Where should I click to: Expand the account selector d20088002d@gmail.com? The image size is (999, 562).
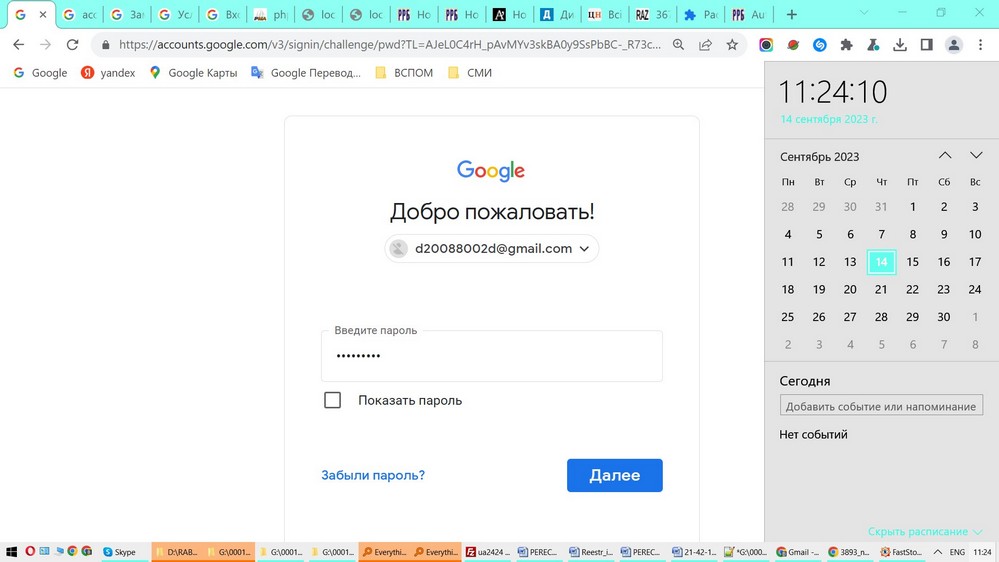click(x=491, y=249)
